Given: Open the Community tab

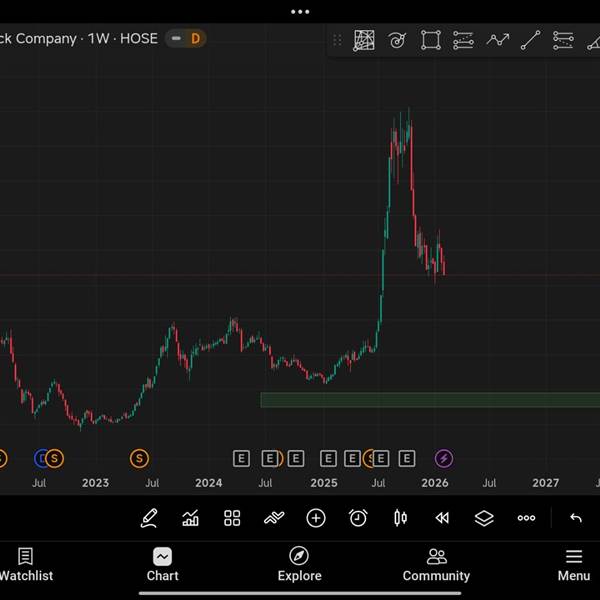Looking at the screenshot, I should point(436,564).
